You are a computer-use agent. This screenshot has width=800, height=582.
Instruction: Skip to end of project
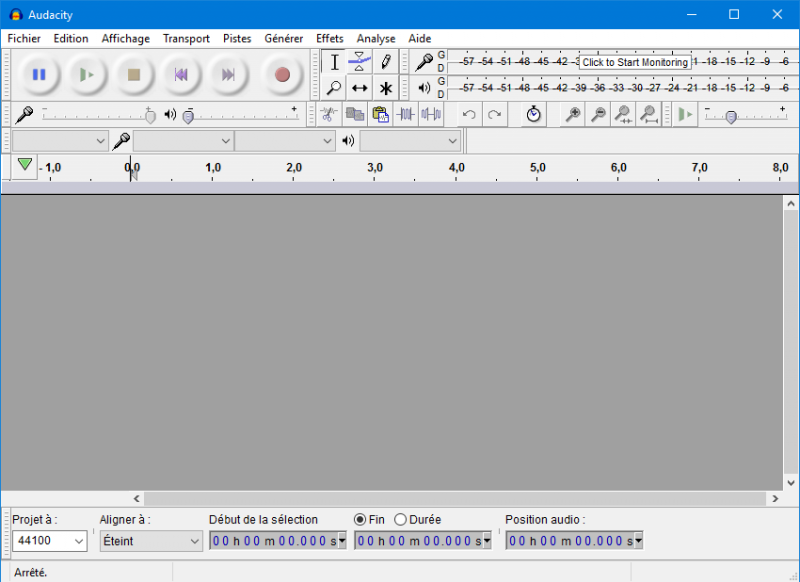[x=228, y=75]
